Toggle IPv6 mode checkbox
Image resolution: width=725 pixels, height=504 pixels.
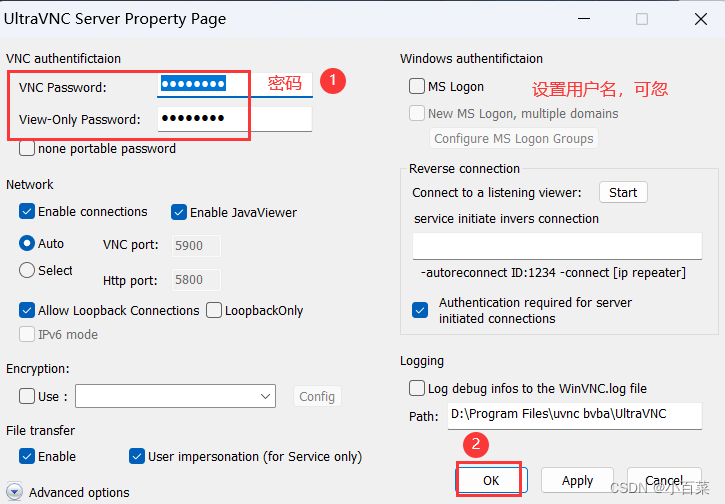pos(27,334)
